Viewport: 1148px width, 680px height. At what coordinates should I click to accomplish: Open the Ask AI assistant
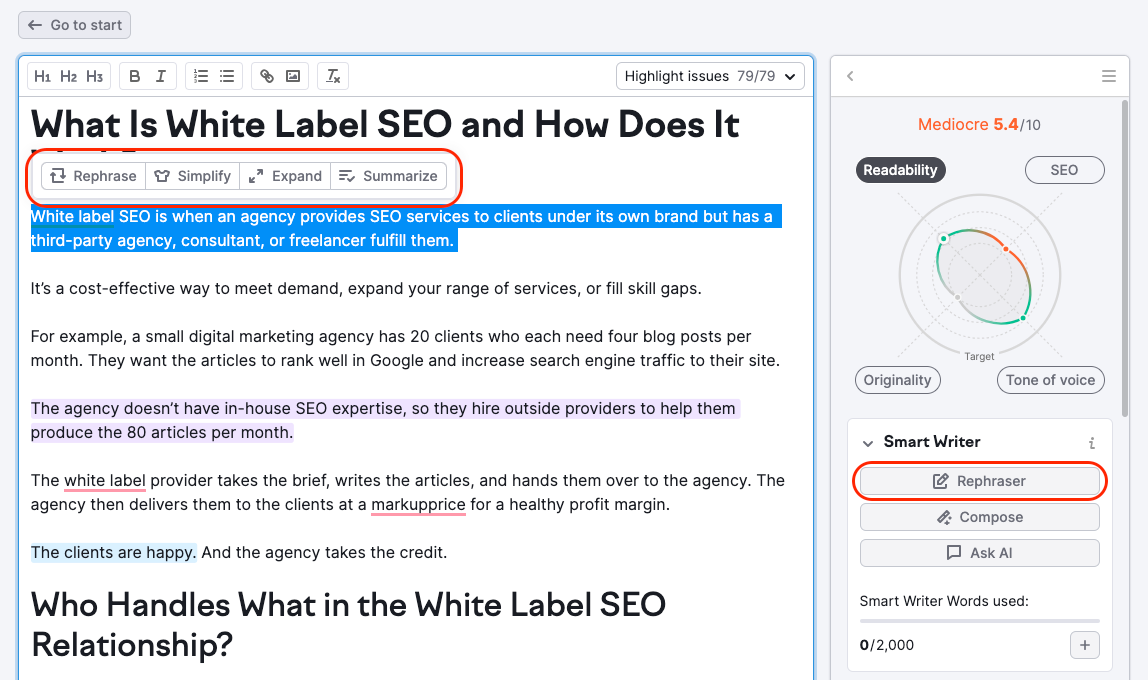pos(979,552)
